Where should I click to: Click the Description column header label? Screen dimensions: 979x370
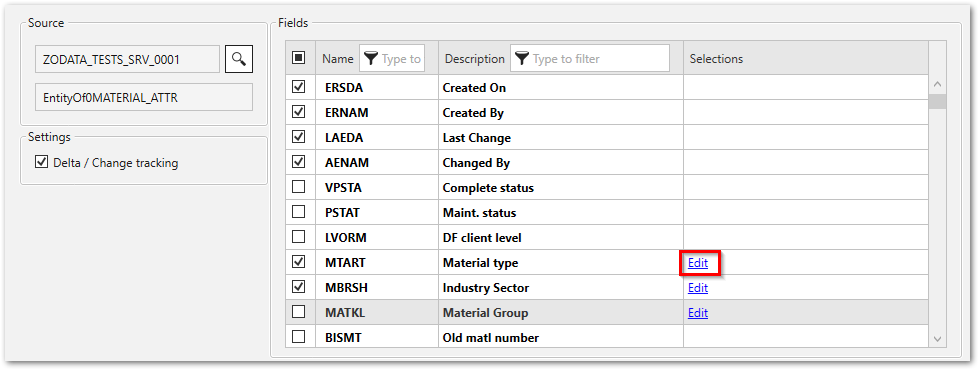click(474, 59)
